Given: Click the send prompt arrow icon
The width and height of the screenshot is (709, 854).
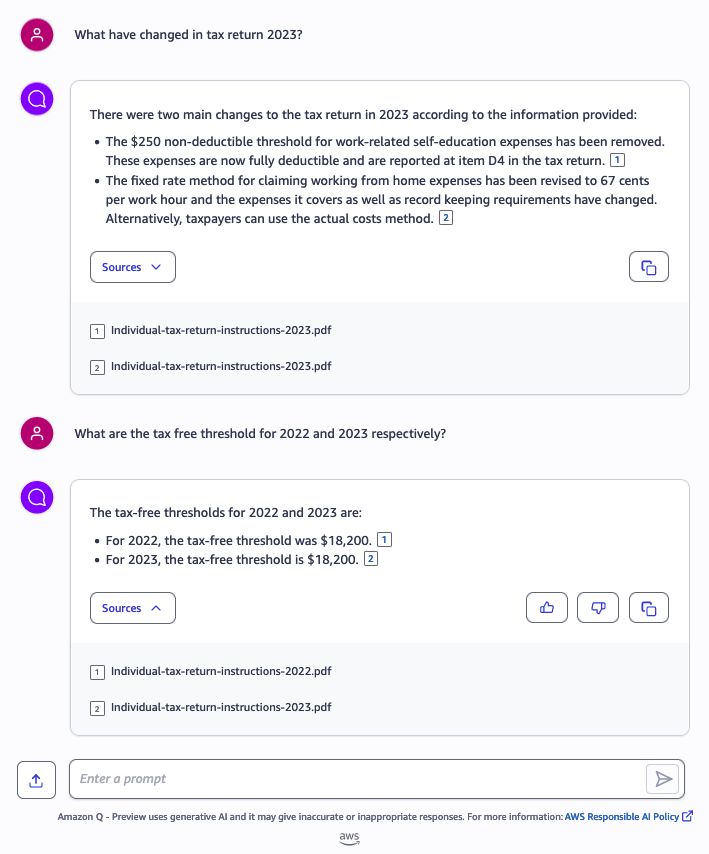Looking at the screenshot, I should 662,779.
